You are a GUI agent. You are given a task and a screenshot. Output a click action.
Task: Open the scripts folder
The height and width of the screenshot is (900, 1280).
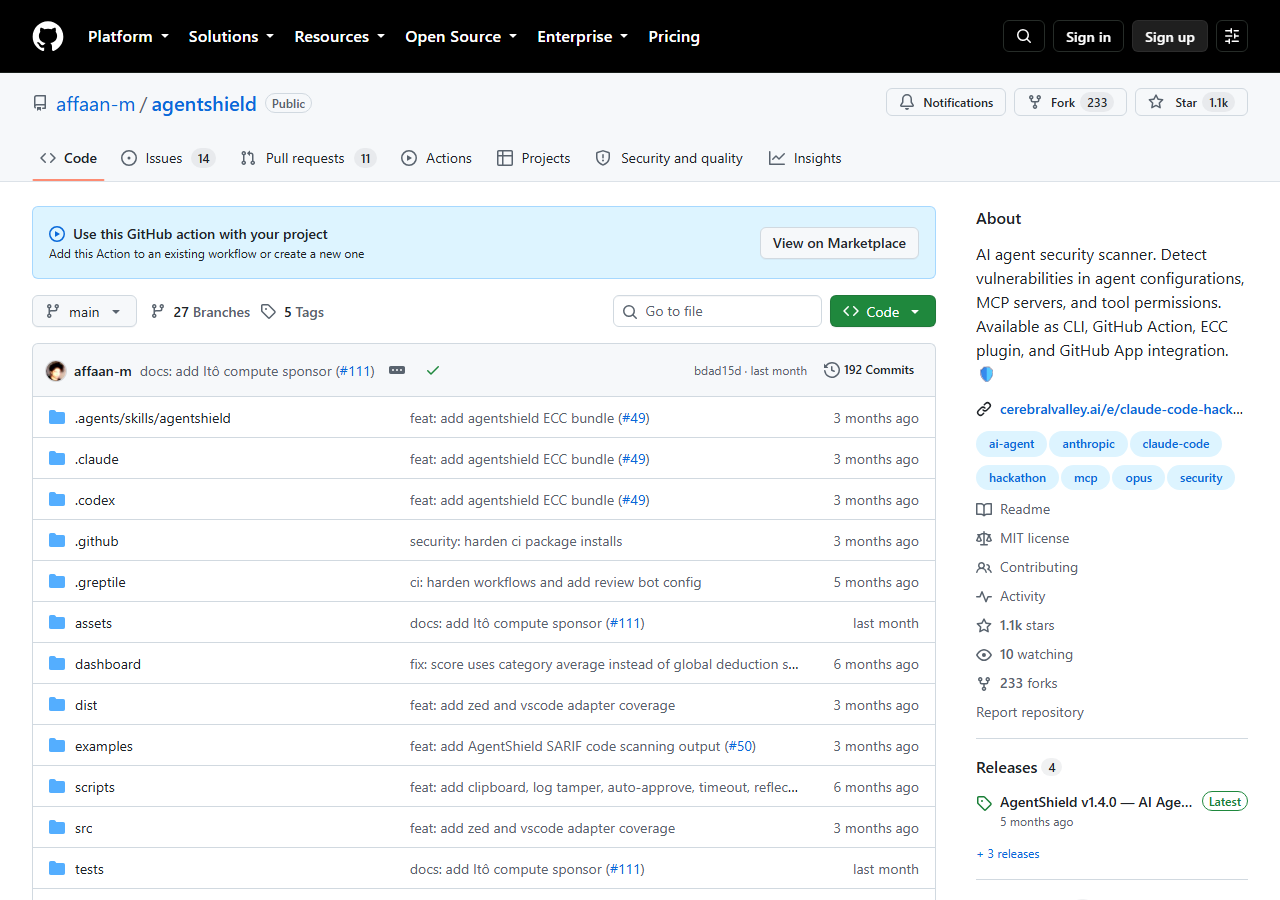pyautogui.click(x=95, y=787)
